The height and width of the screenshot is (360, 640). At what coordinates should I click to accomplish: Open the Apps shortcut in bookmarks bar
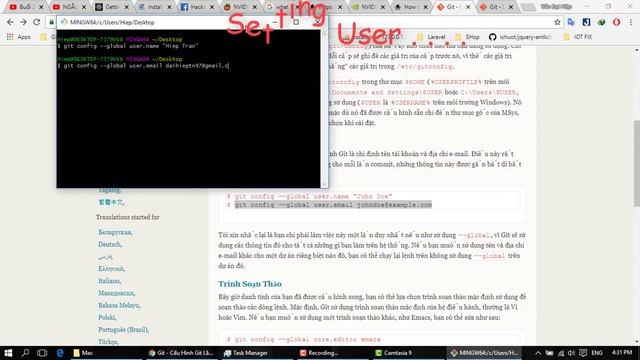coord(19,37)
